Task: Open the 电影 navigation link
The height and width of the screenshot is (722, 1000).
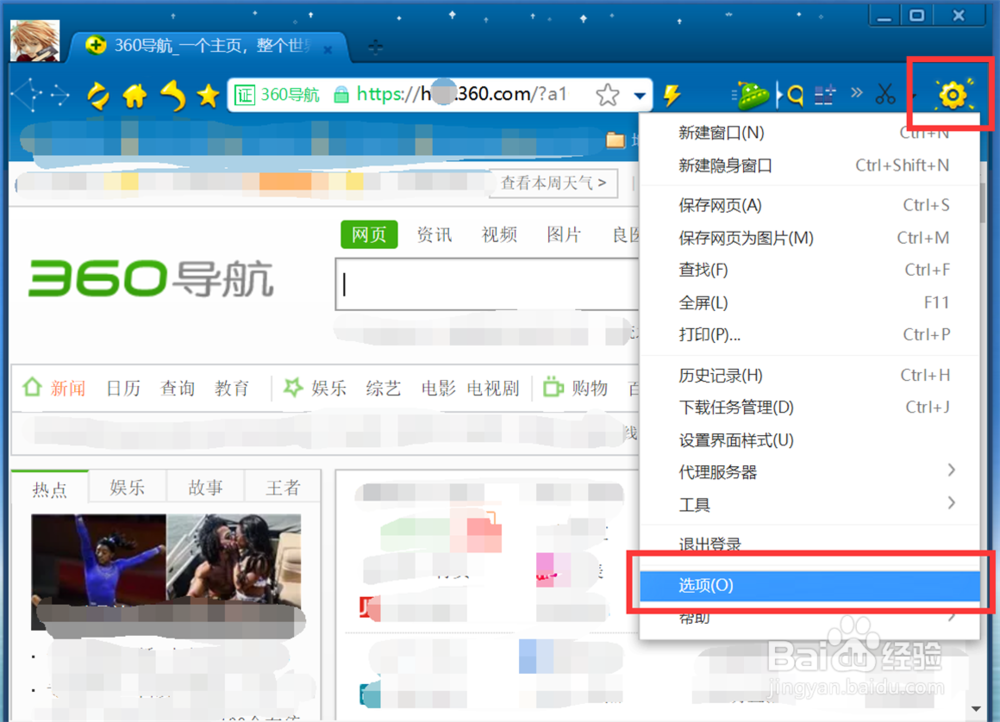Action: tap(438, 388)
